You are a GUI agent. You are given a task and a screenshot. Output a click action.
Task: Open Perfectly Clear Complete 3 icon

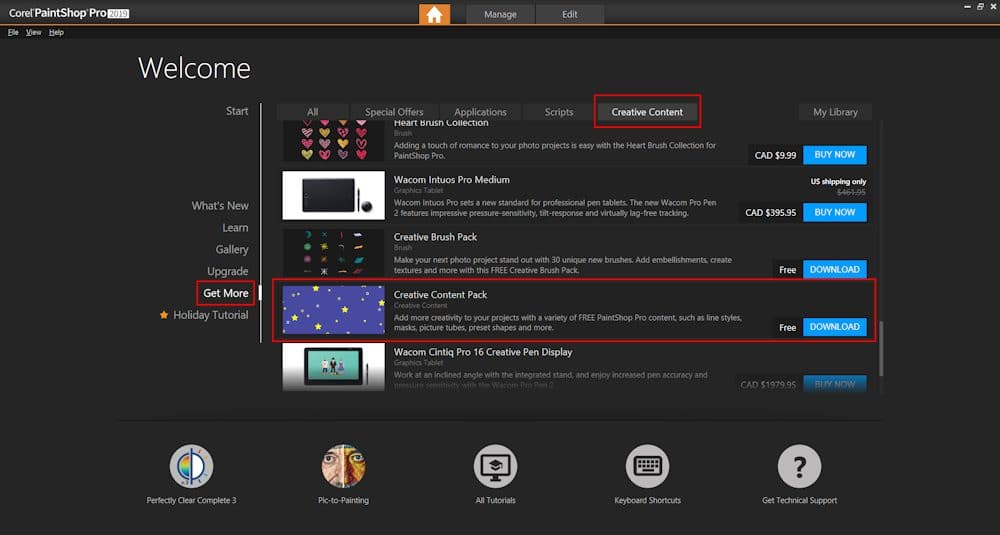click(191, 466)
